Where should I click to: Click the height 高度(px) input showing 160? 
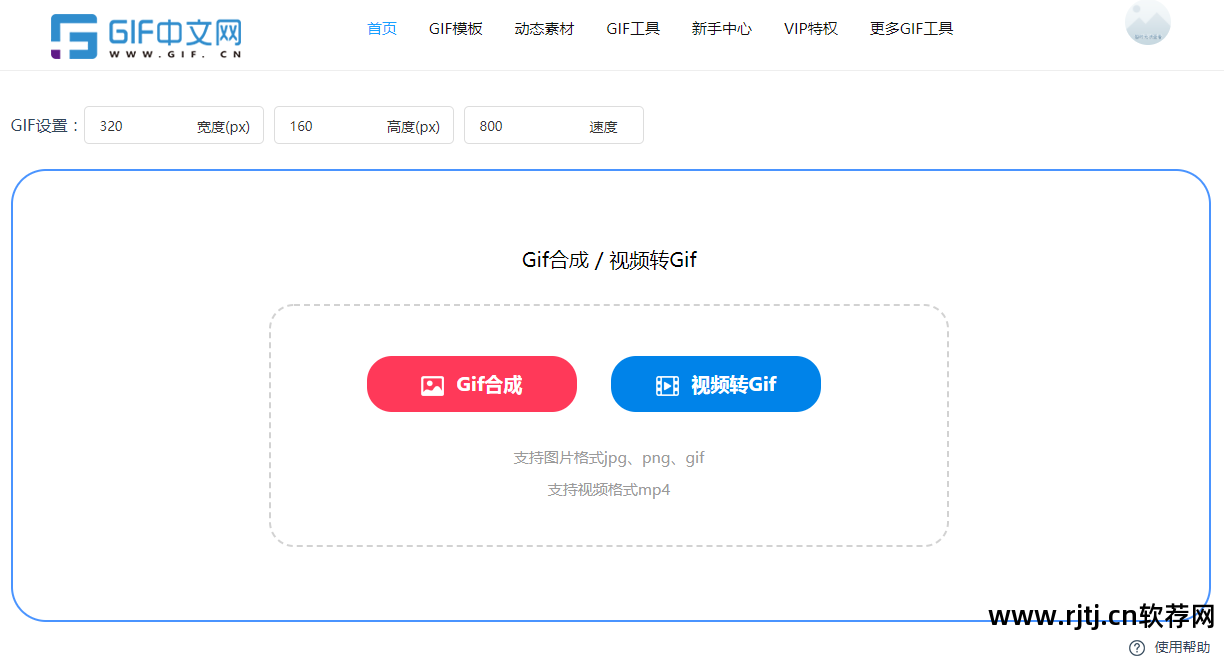point(363,125)
